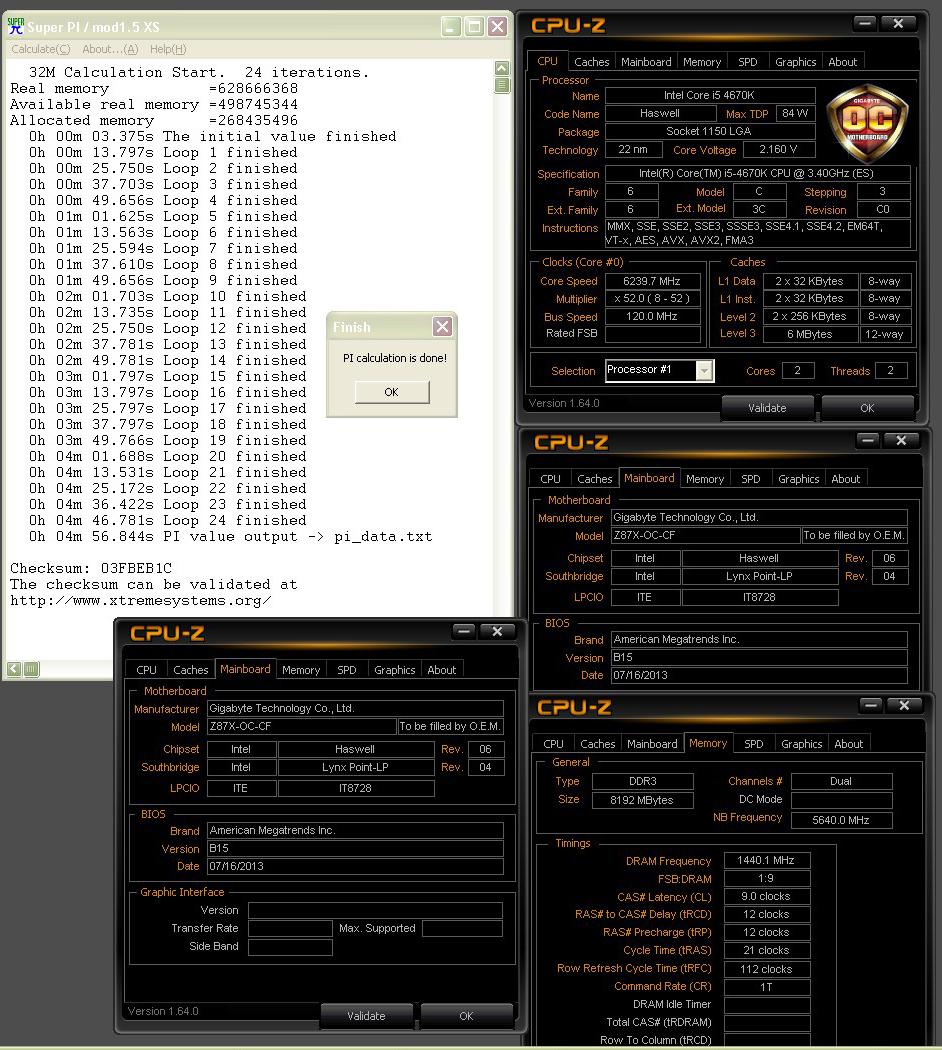The width and height of the screenshot is (942, 1050).
Task: Switch to SPD tab in top CPU-Z window
Action: coord(748,62)
